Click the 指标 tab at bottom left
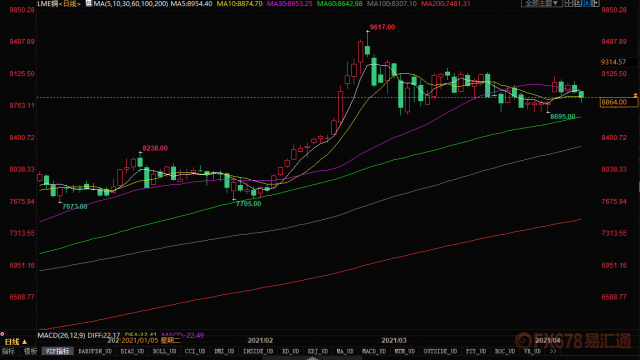 [x=8, y=351]
